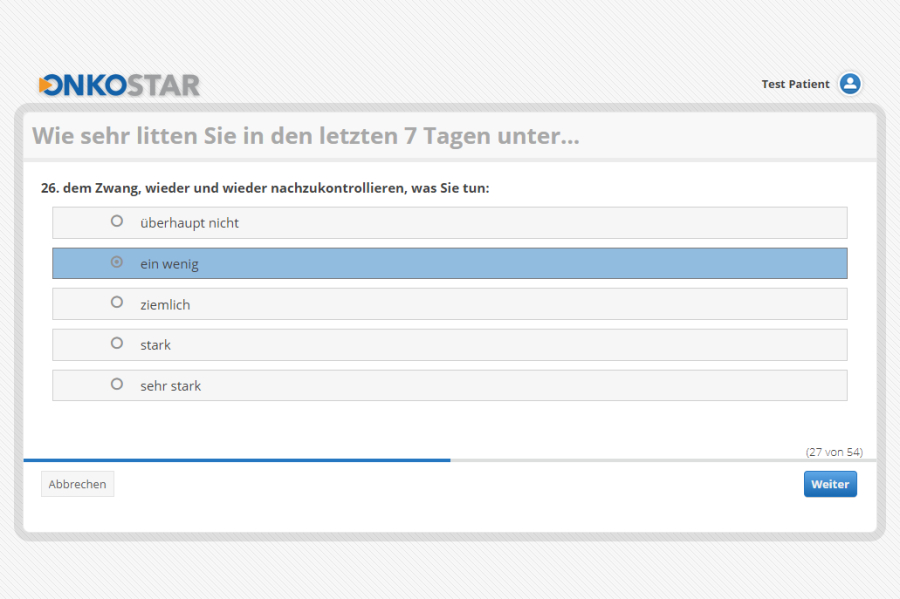Click the 'überhaupt nicht' answer label text

189,223
